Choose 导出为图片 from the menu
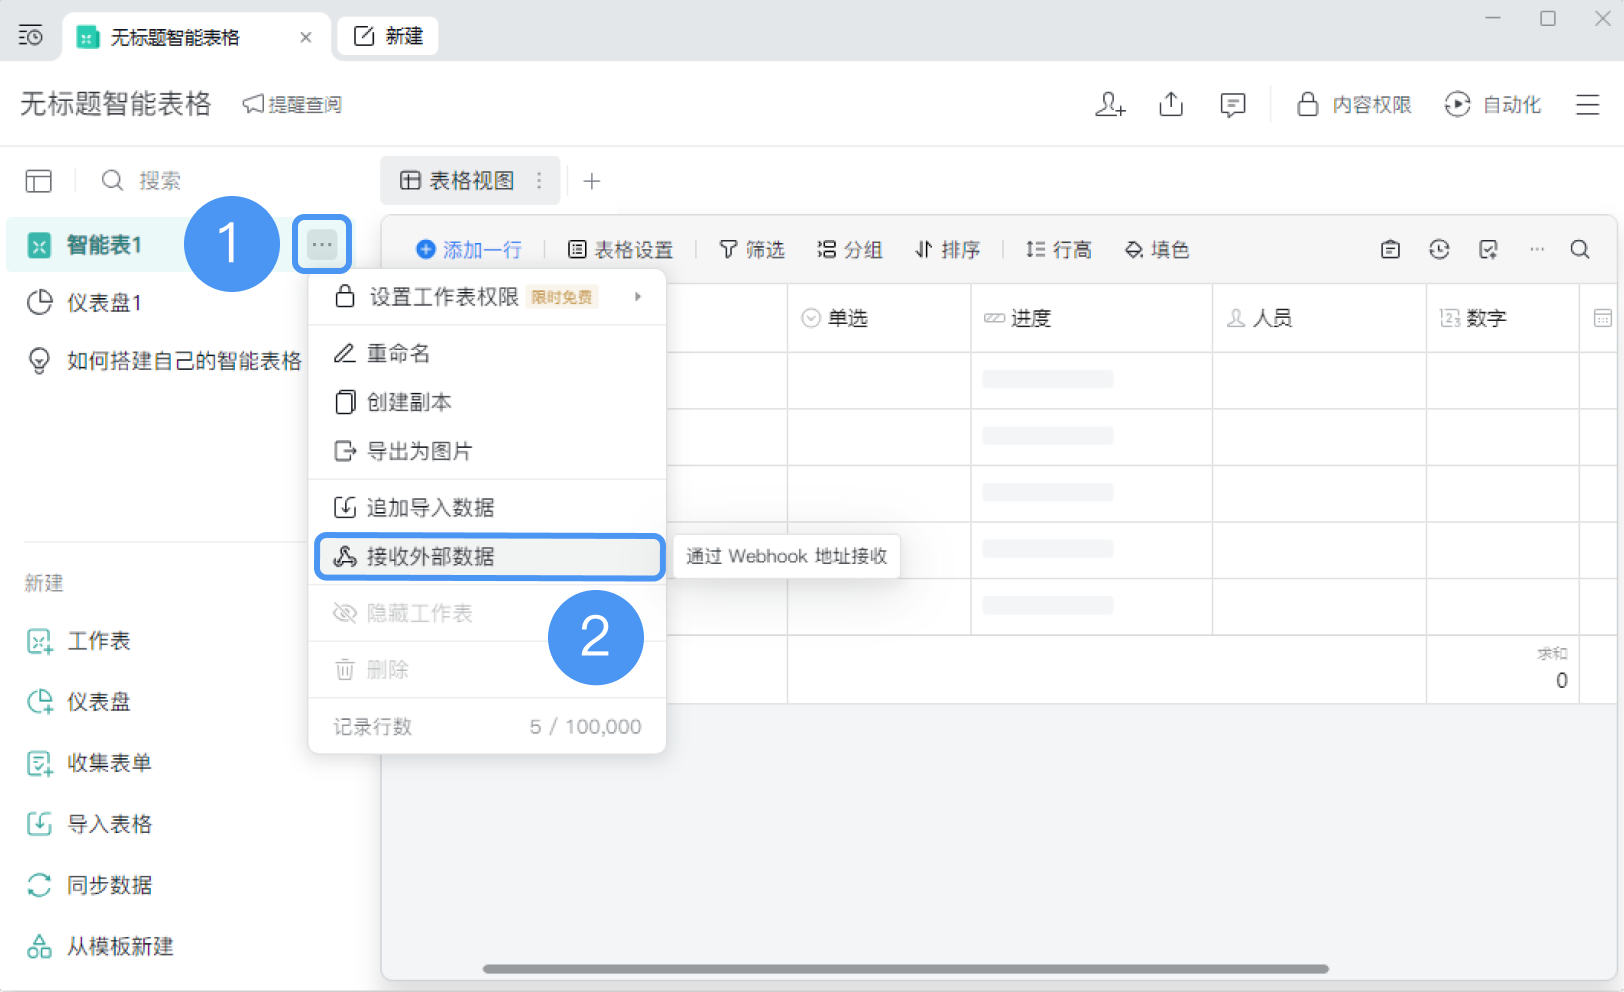The width and height of the screenshot is (1624, 992). (487, 451)
